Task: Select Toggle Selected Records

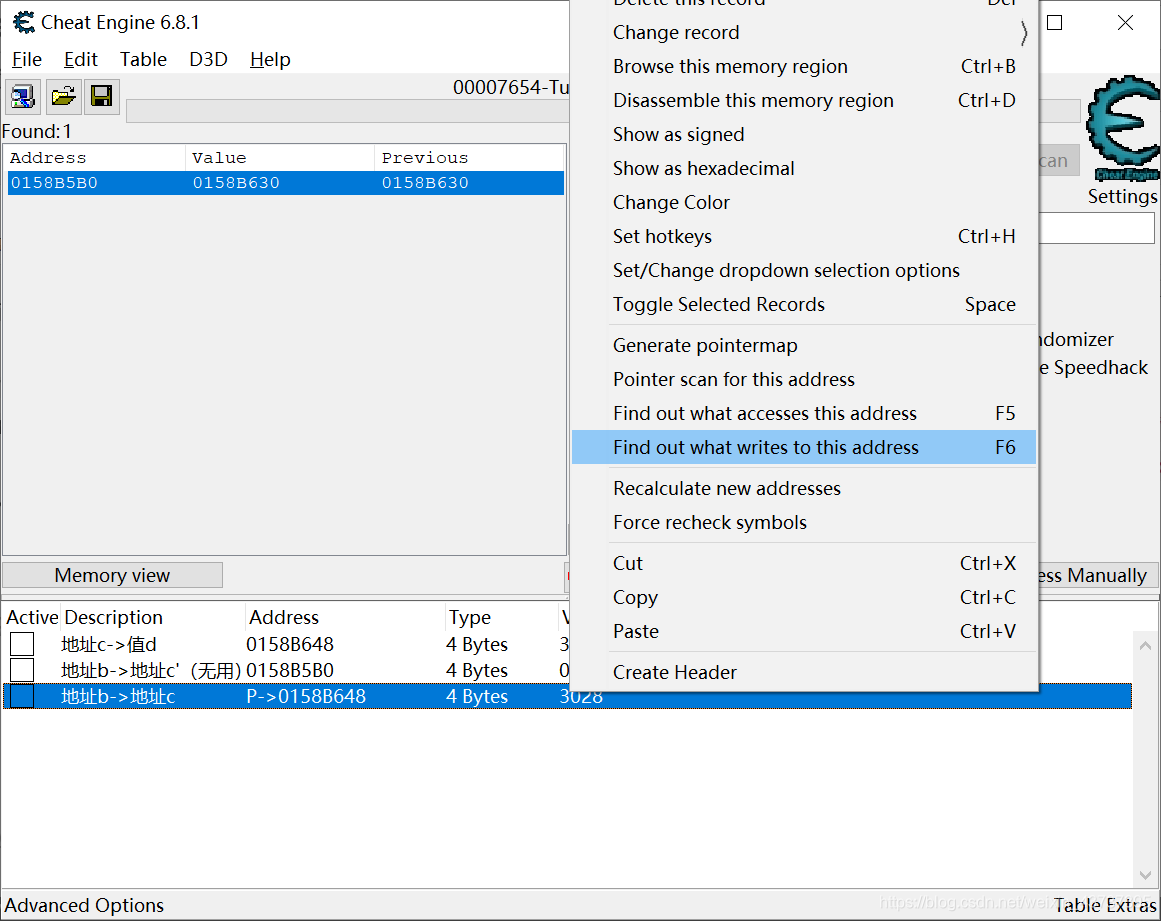Action: pyautogui.click(x=803, y=305)
